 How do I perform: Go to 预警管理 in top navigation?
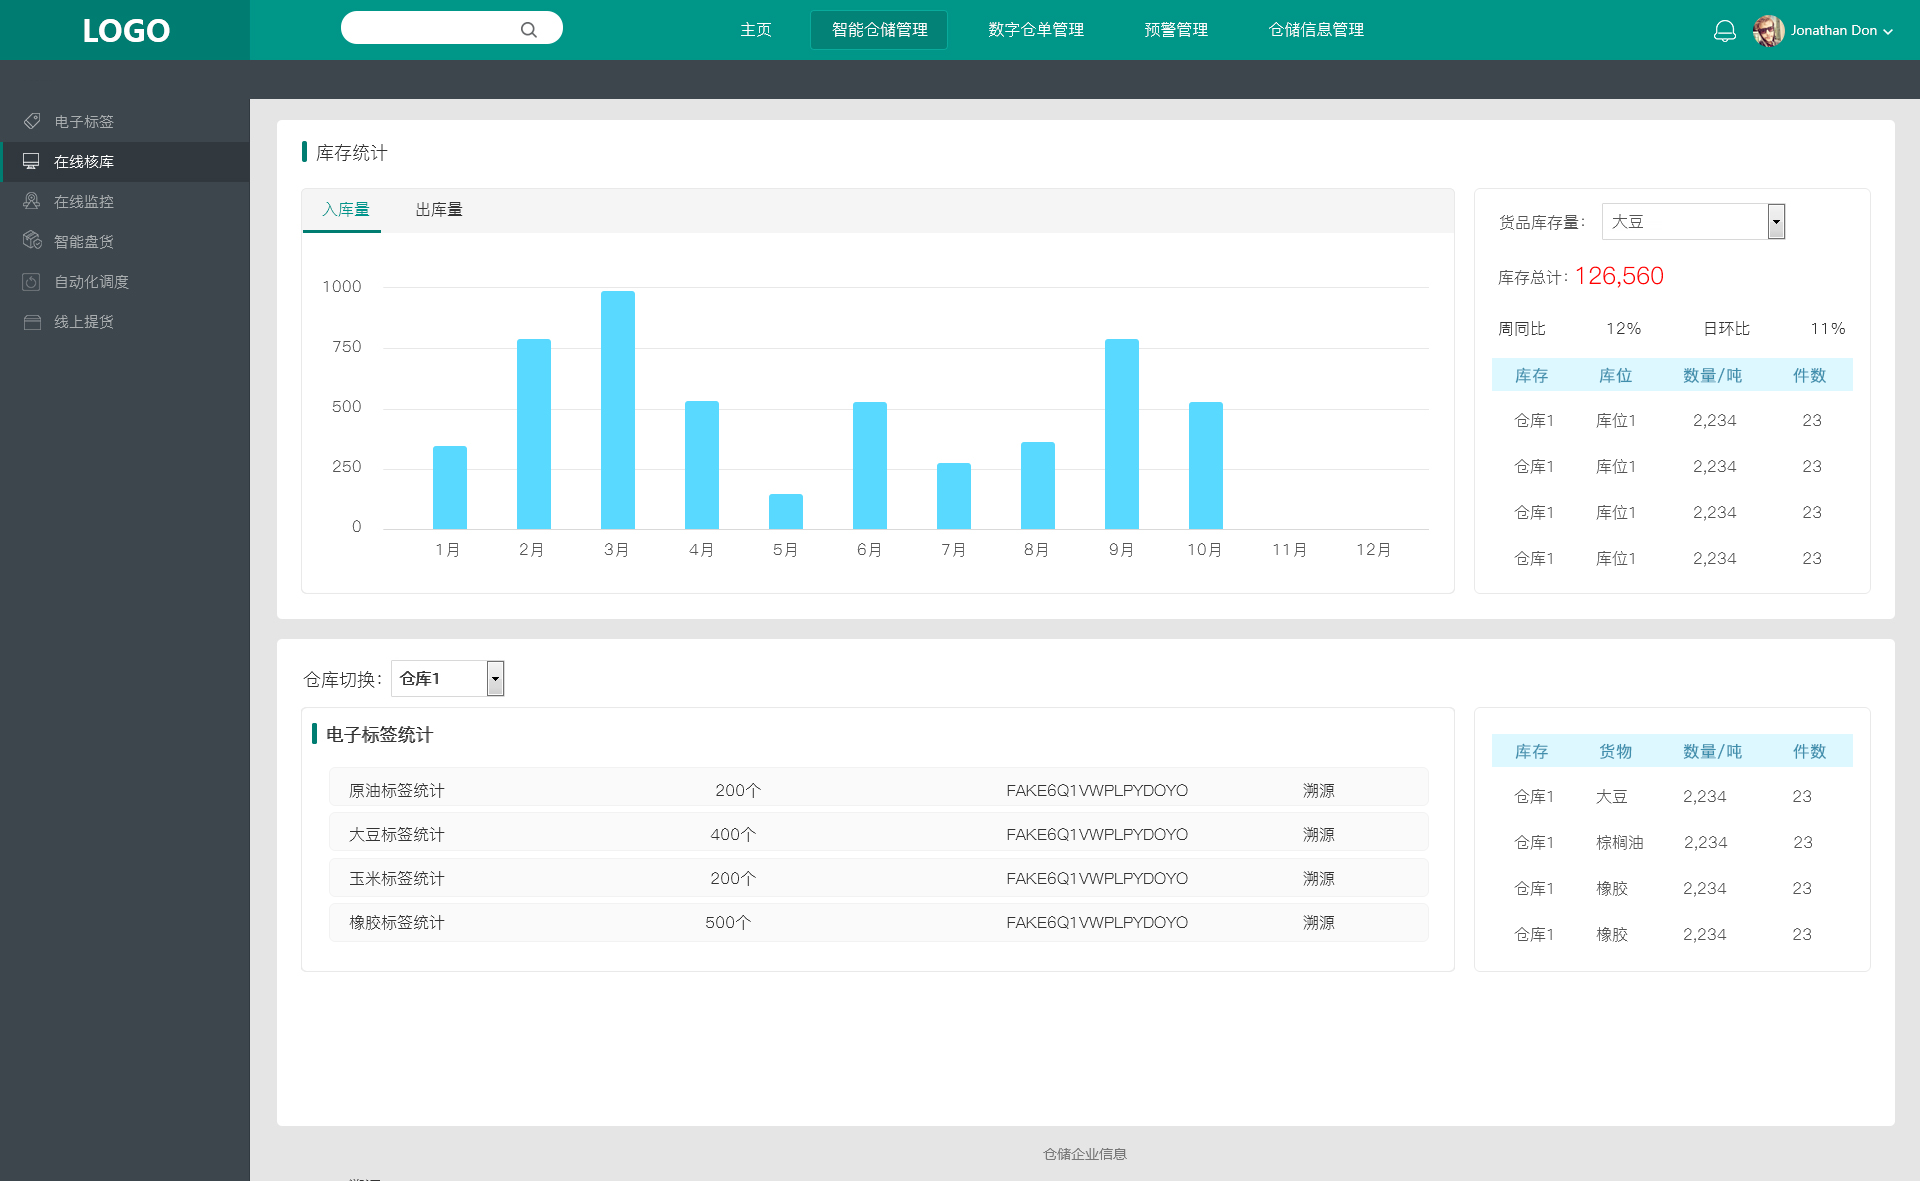coord(1175,30)
